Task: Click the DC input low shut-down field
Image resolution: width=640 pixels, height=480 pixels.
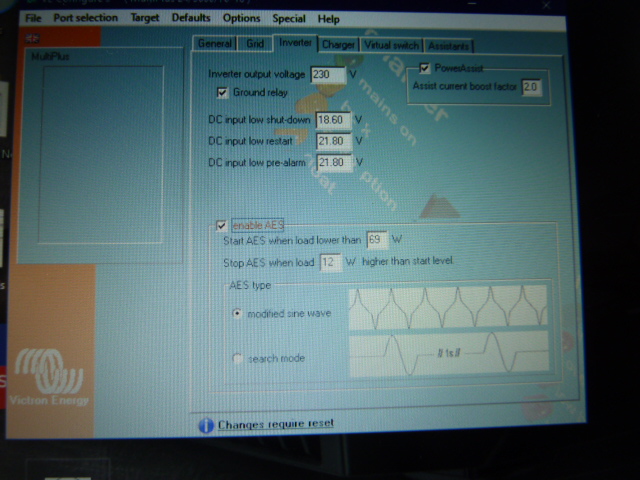Action: [333, 120]
